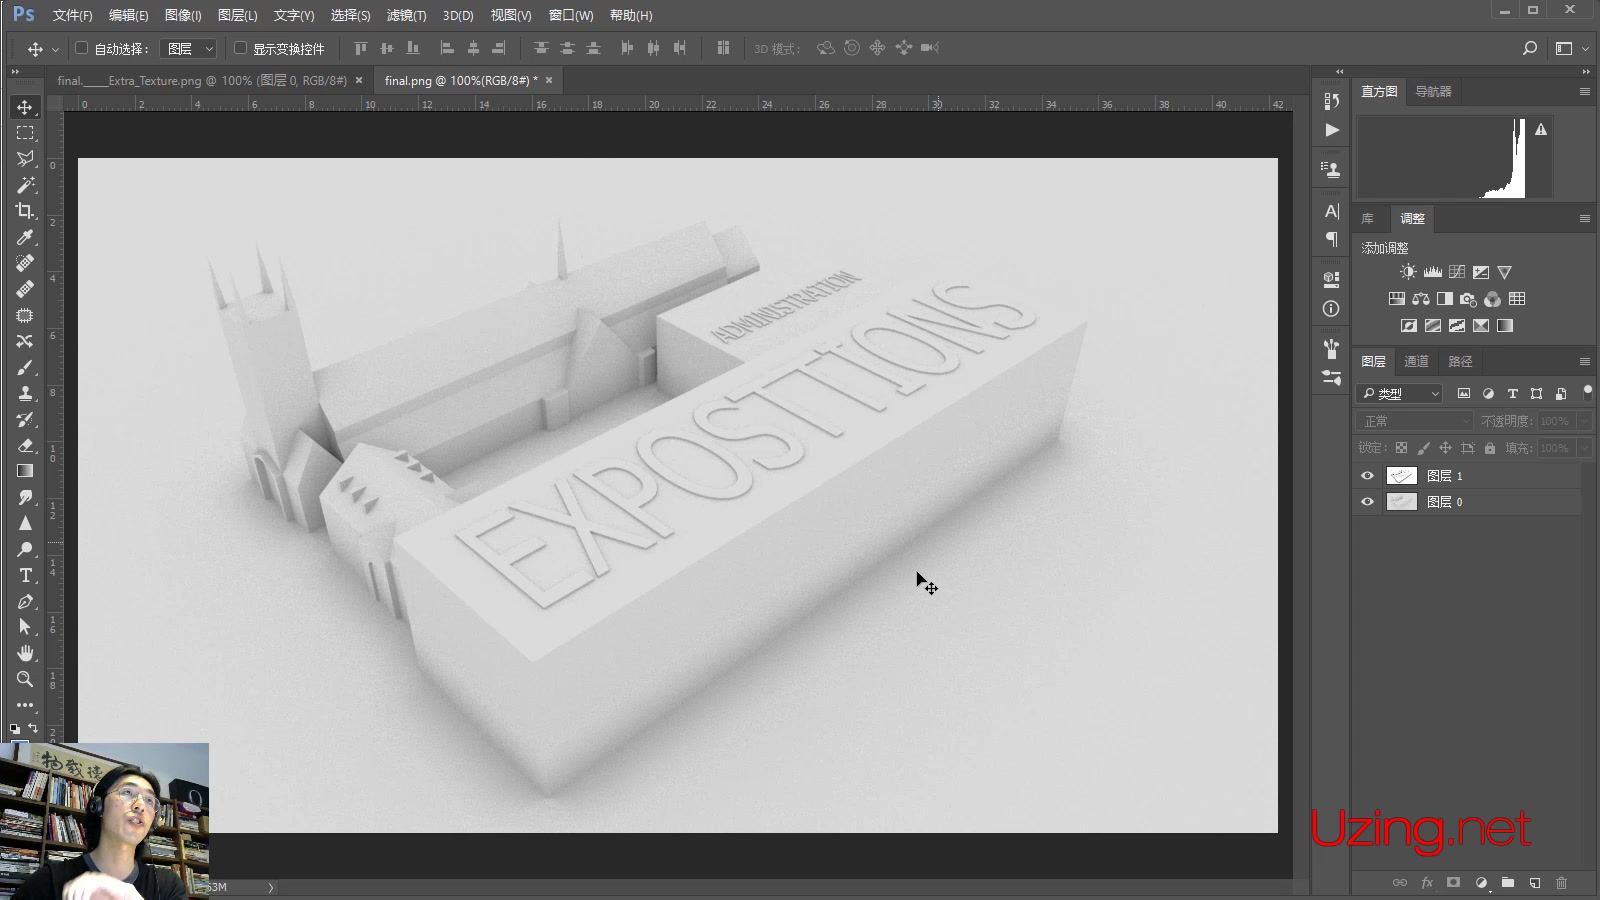Select the Crop tool
Viewport: 1600px width, 900px height.
click(24, 211)
